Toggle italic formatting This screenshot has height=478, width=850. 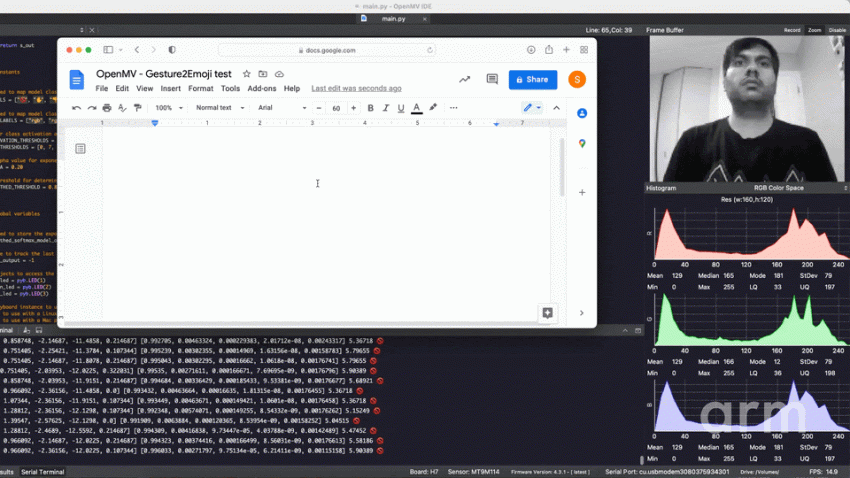(386, 108)
